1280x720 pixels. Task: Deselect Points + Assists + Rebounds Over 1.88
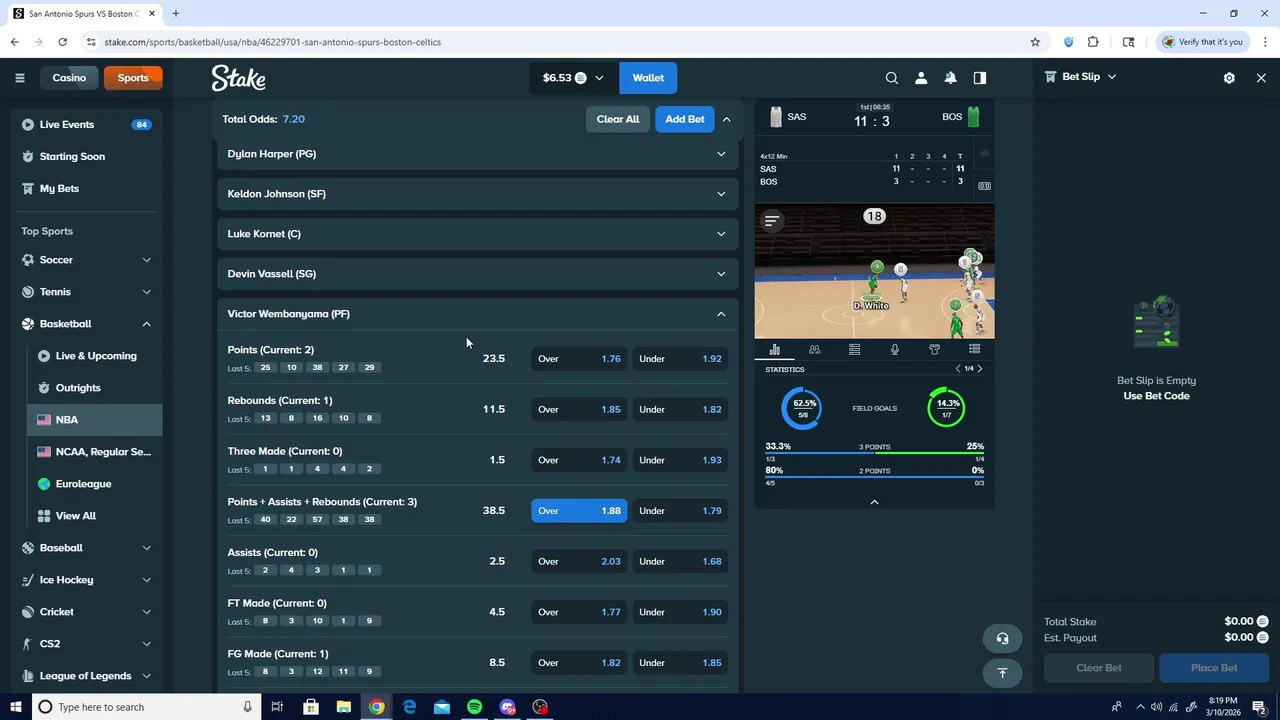(579, 511)
